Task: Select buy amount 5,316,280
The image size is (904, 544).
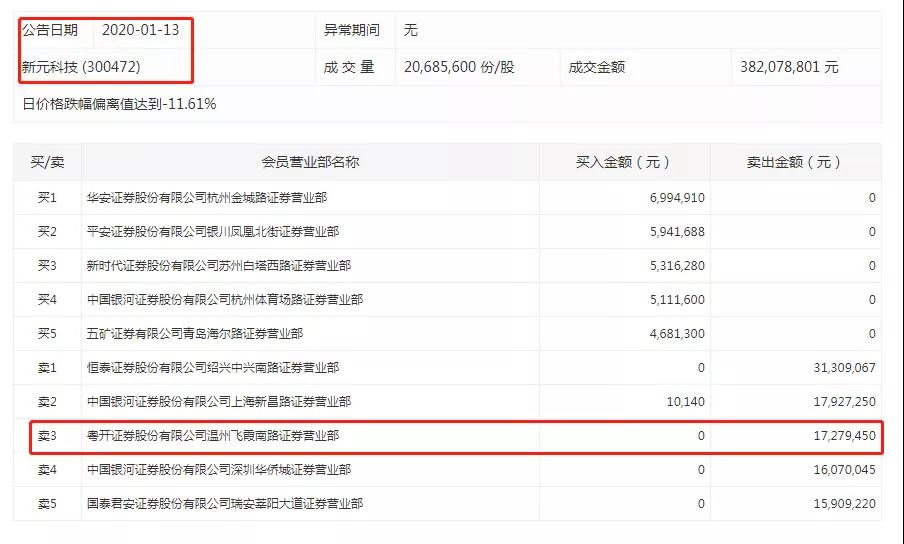Action: [x=677, y=266]
